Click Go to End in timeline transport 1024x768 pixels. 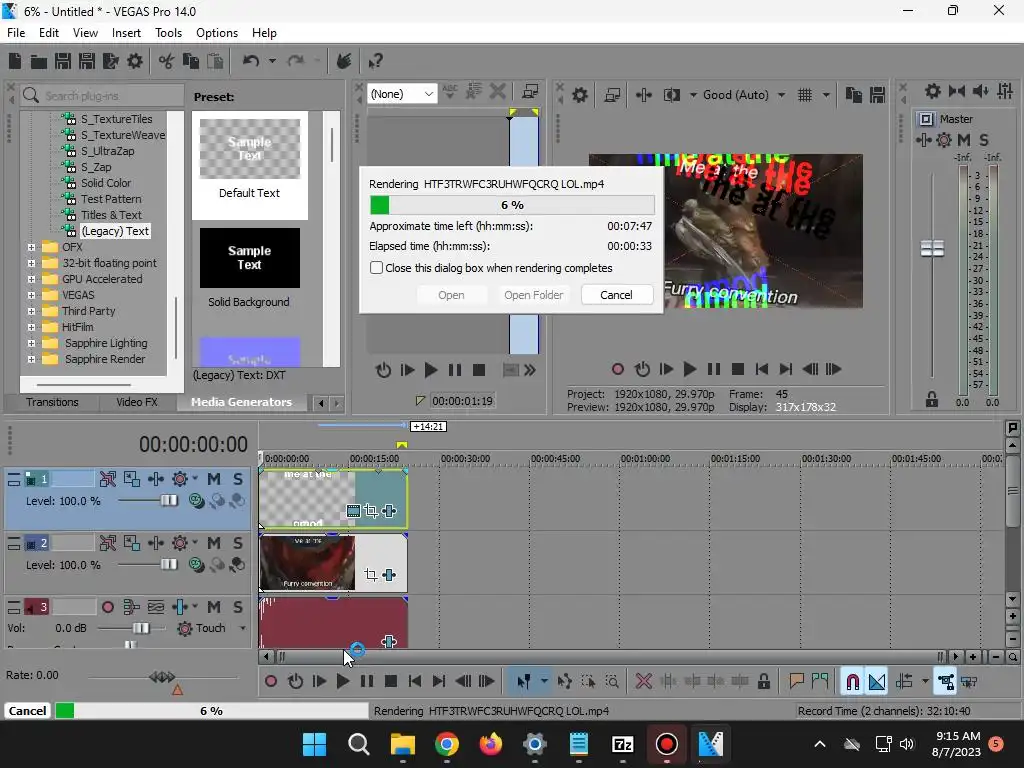click(439, 682)
